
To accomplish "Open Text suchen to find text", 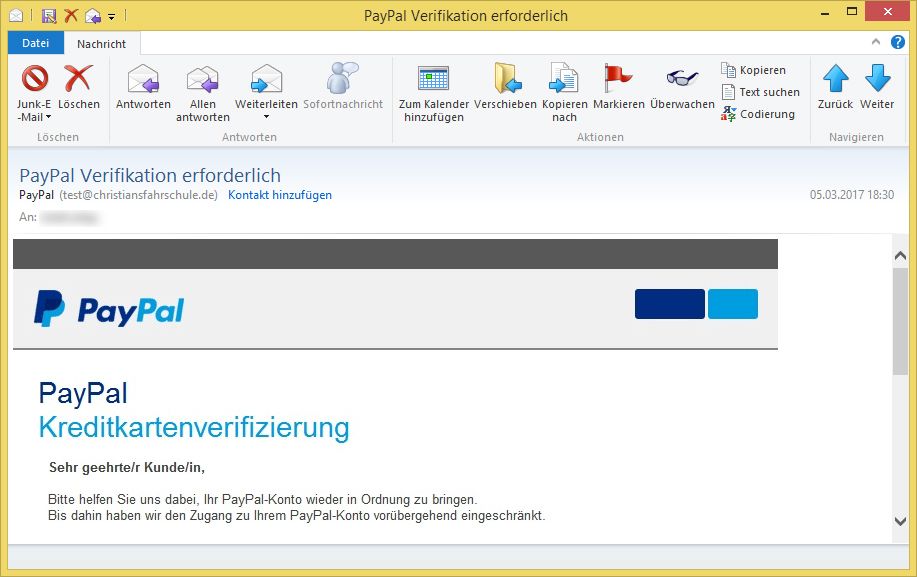I will pyautogui.click(x=760, y=92).
